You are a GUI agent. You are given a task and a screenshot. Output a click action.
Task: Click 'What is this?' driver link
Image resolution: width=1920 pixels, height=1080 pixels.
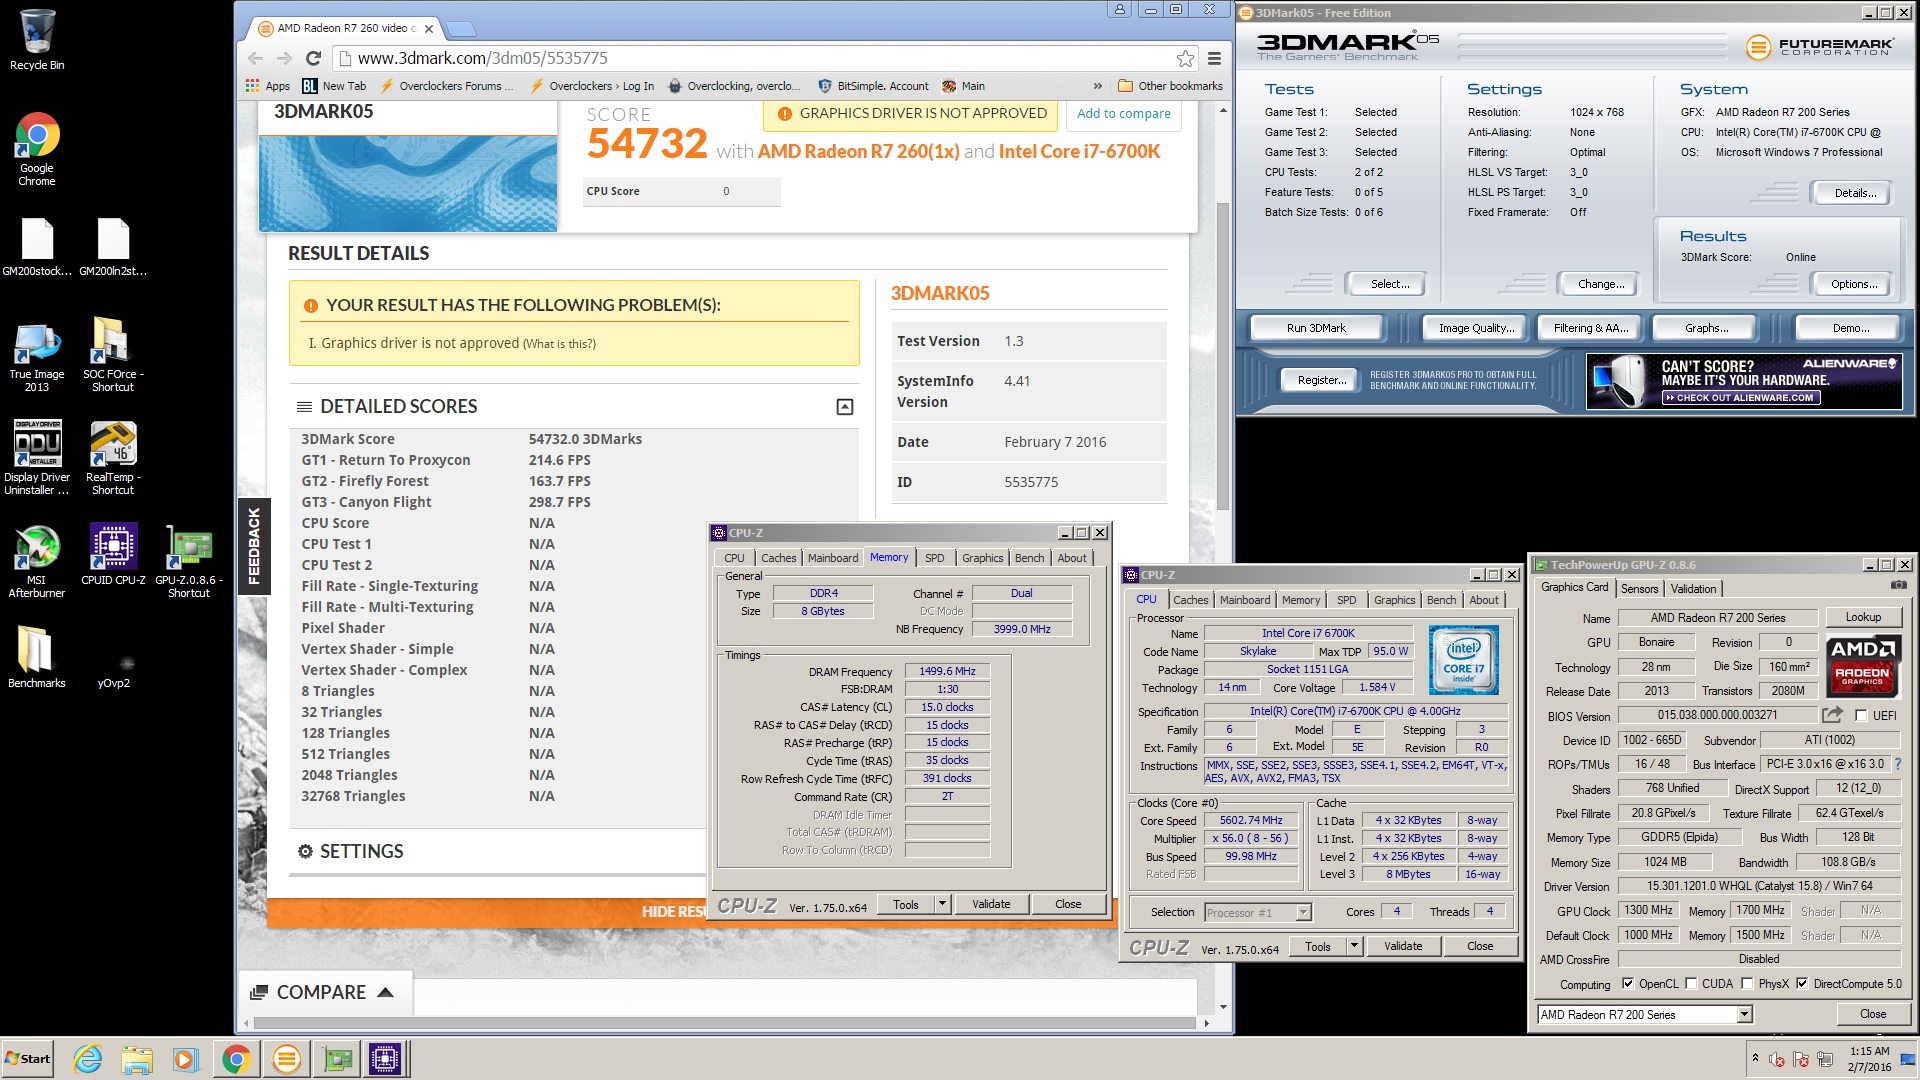tap(559, 344)
